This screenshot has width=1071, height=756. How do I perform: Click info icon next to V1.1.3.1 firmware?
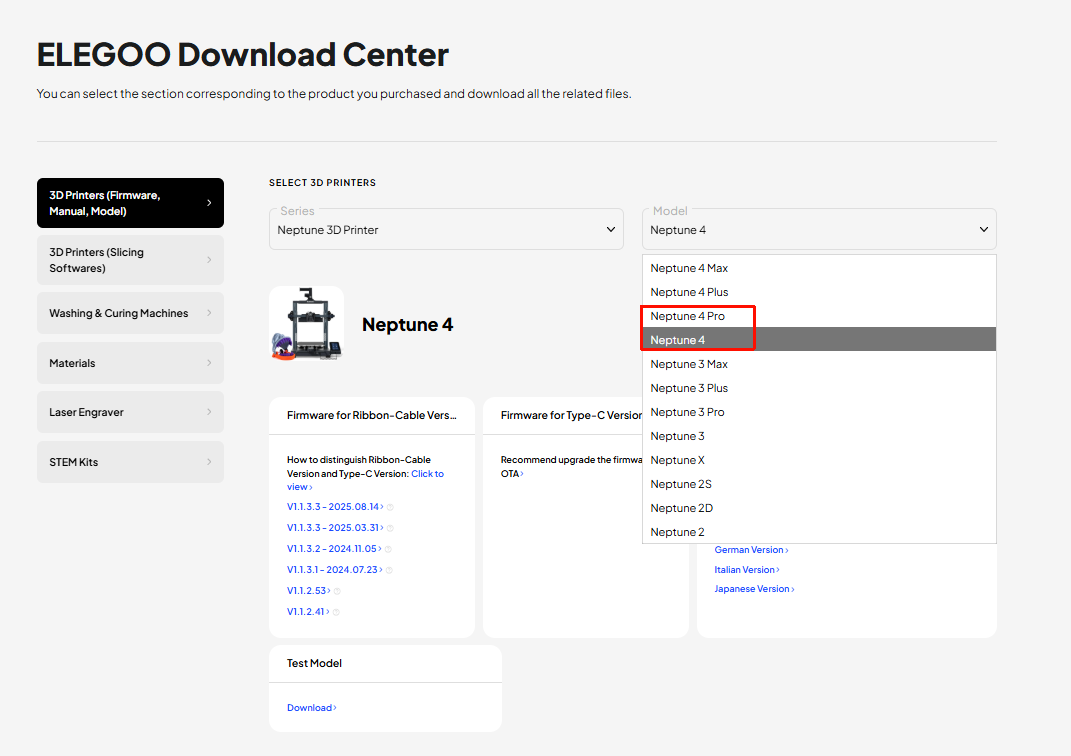[390, 570]
